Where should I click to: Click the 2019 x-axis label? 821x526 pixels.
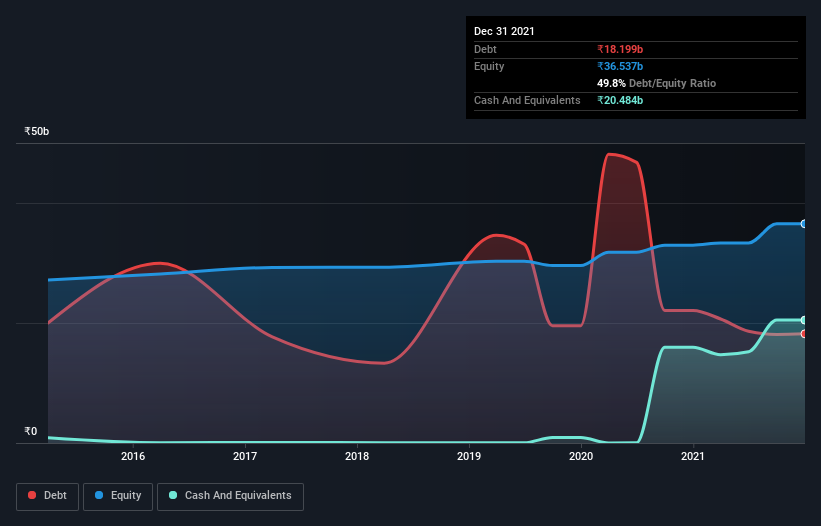coord(469,456)
